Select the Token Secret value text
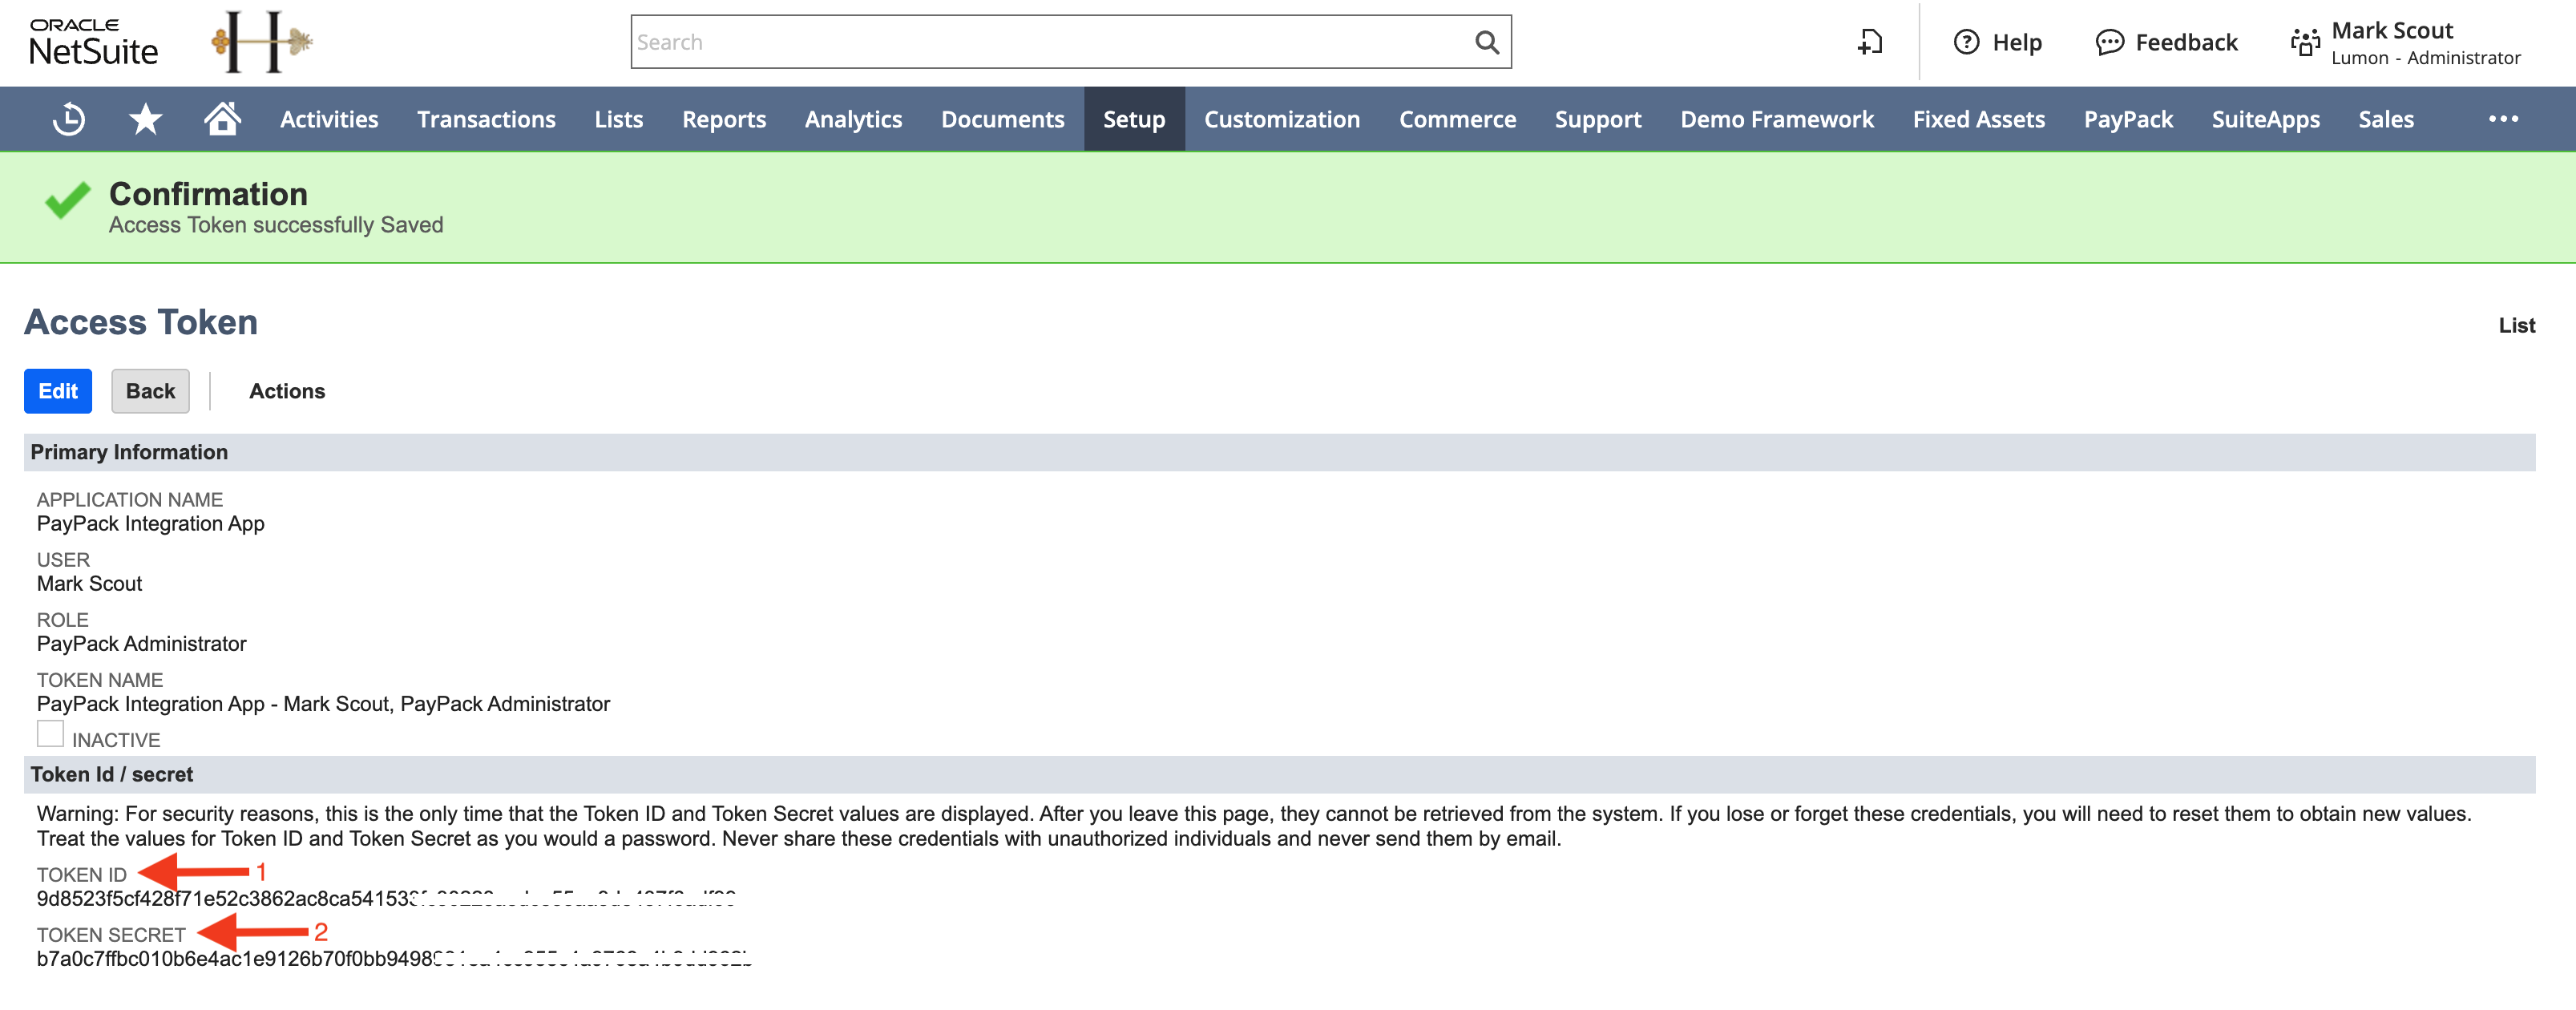2576x1010 pixels. (394, 958)
